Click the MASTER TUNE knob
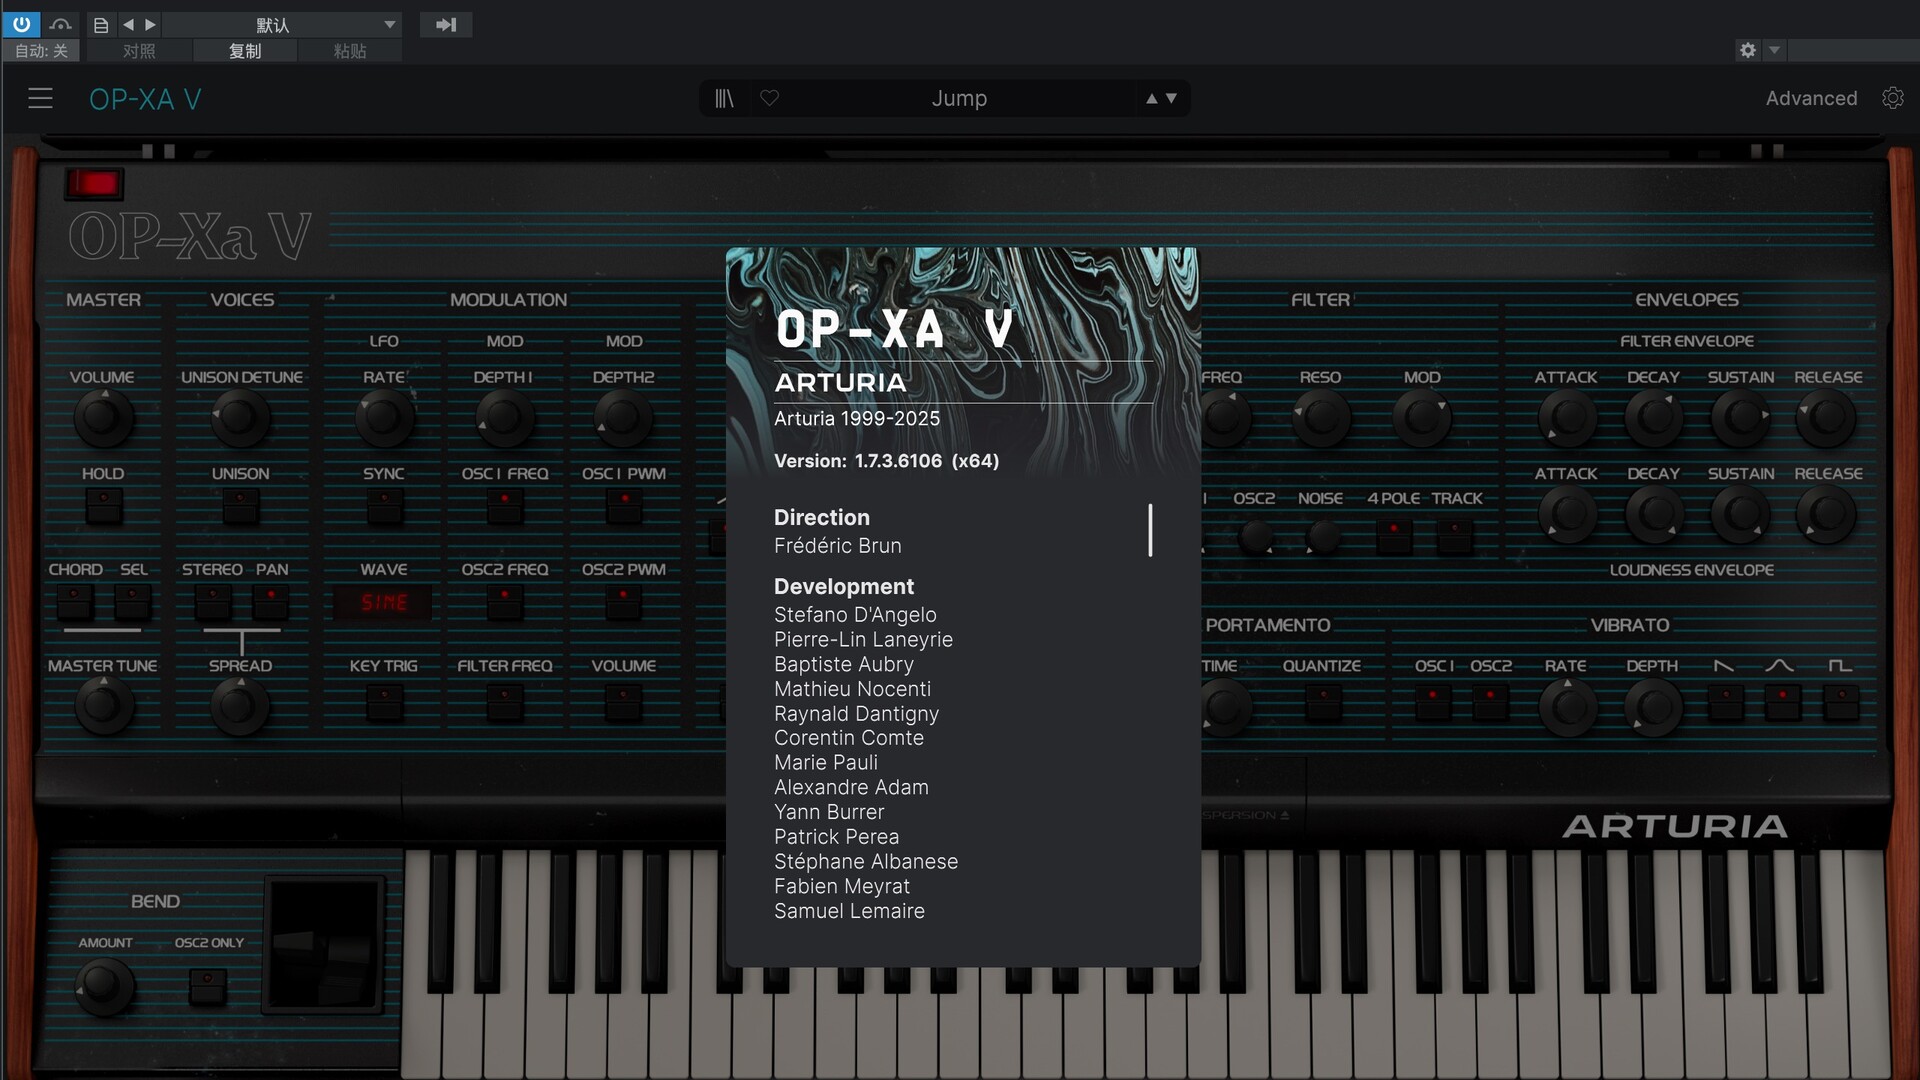The image size is (1920, 1080). (103, 706)
